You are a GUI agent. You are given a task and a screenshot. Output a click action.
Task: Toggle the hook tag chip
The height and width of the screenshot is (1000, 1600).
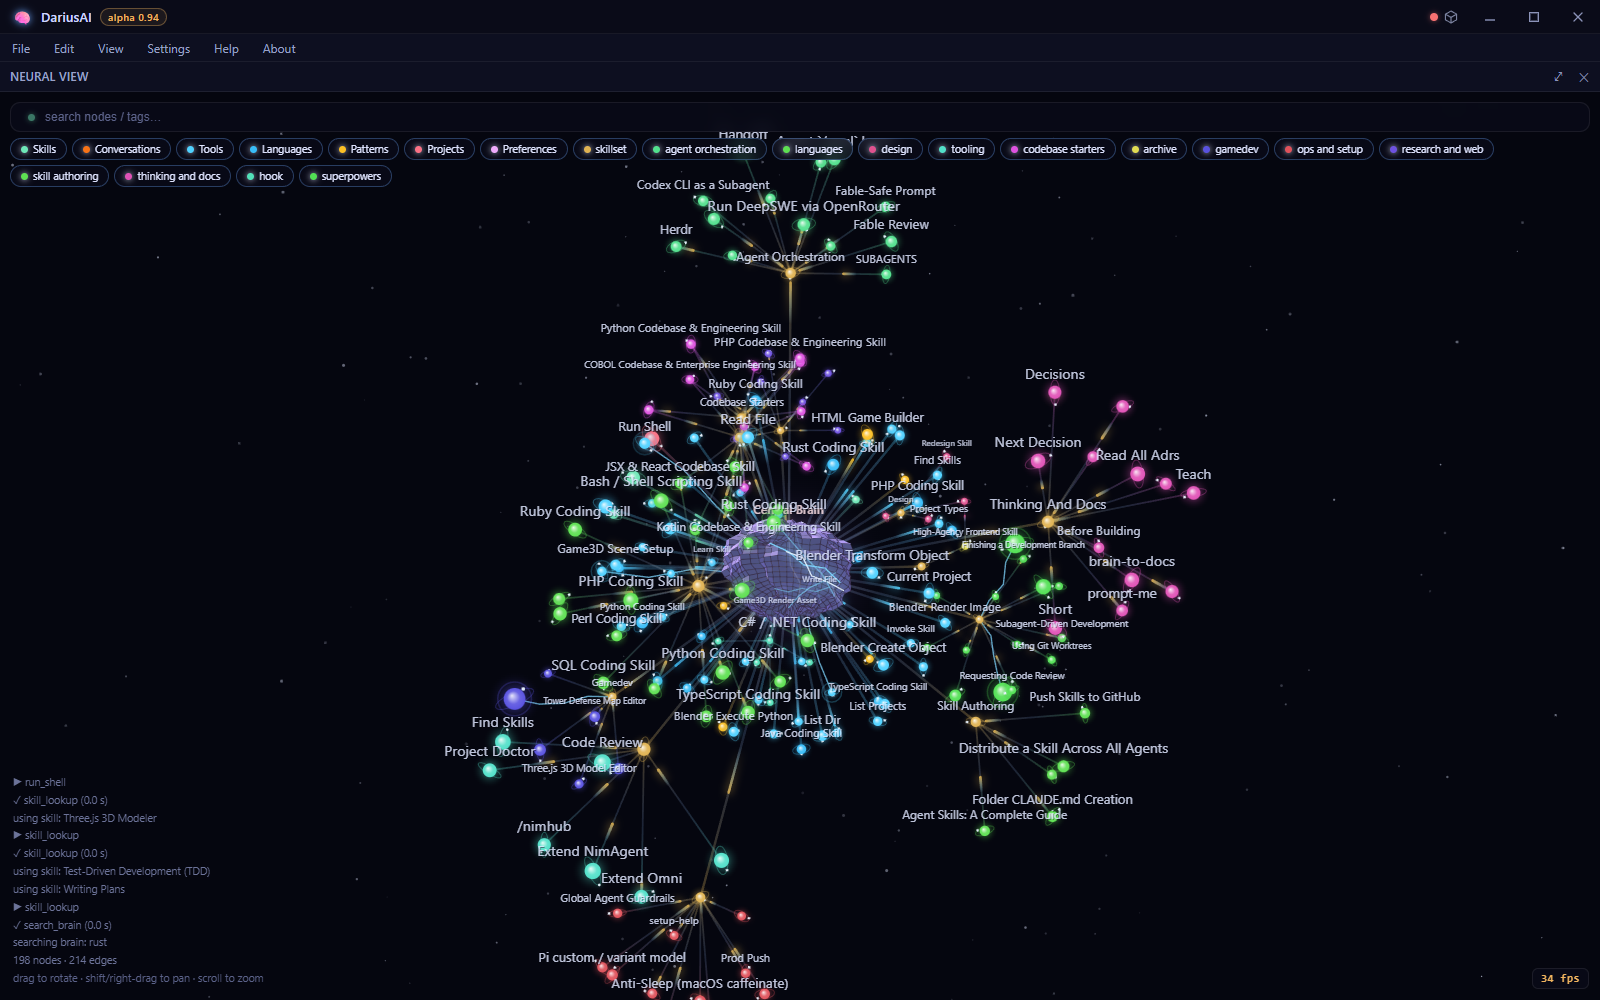265,176
